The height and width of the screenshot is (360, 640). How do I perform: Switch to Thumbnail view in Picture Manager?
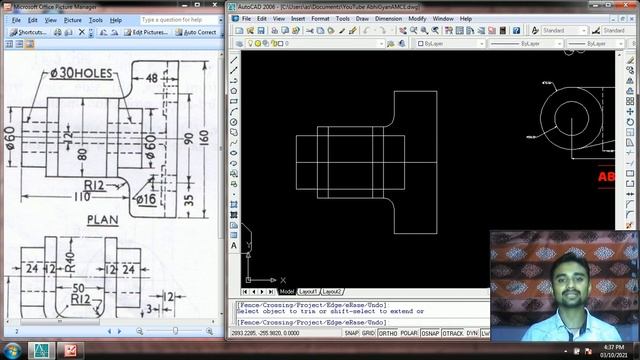point(9,44)
